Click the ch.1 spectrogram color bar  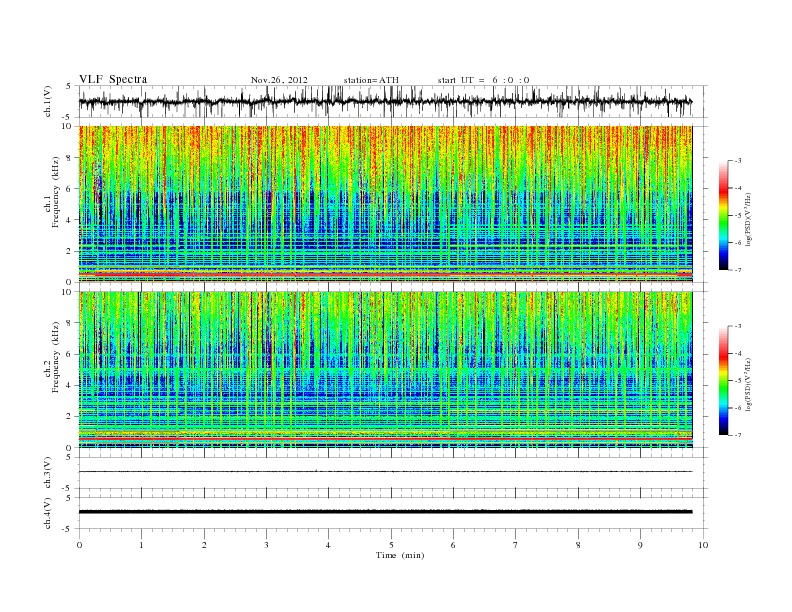click(x=723, y=215)
